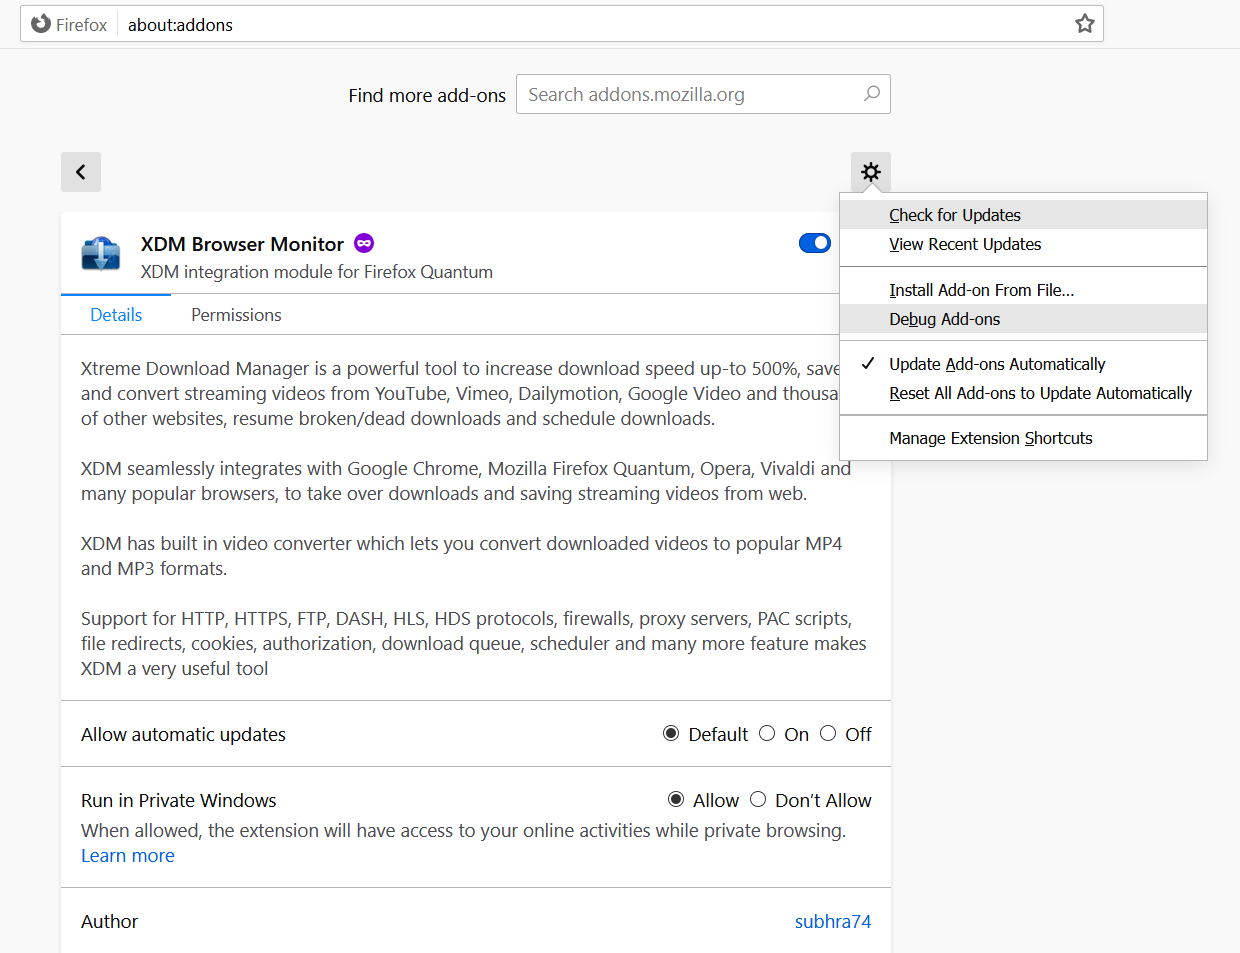1240x953 pixels.
Task: Click the back arrow to return
Action: (80, 171)
